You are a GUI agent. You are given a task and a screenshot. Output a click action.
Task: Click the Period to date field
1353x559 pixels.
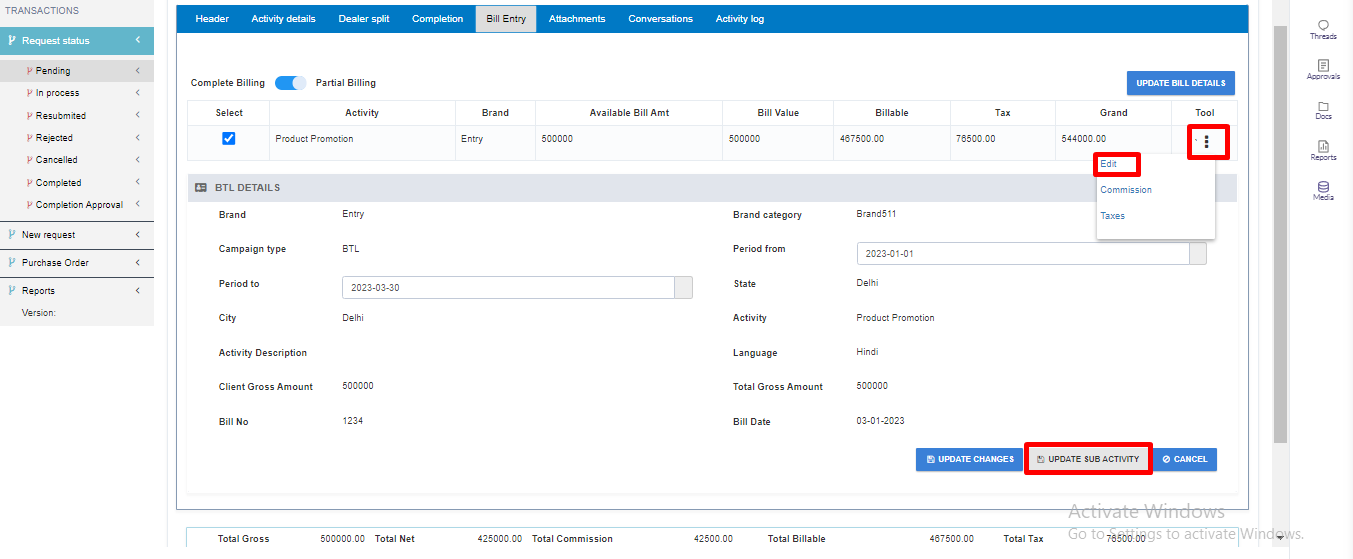pos(508,288)
